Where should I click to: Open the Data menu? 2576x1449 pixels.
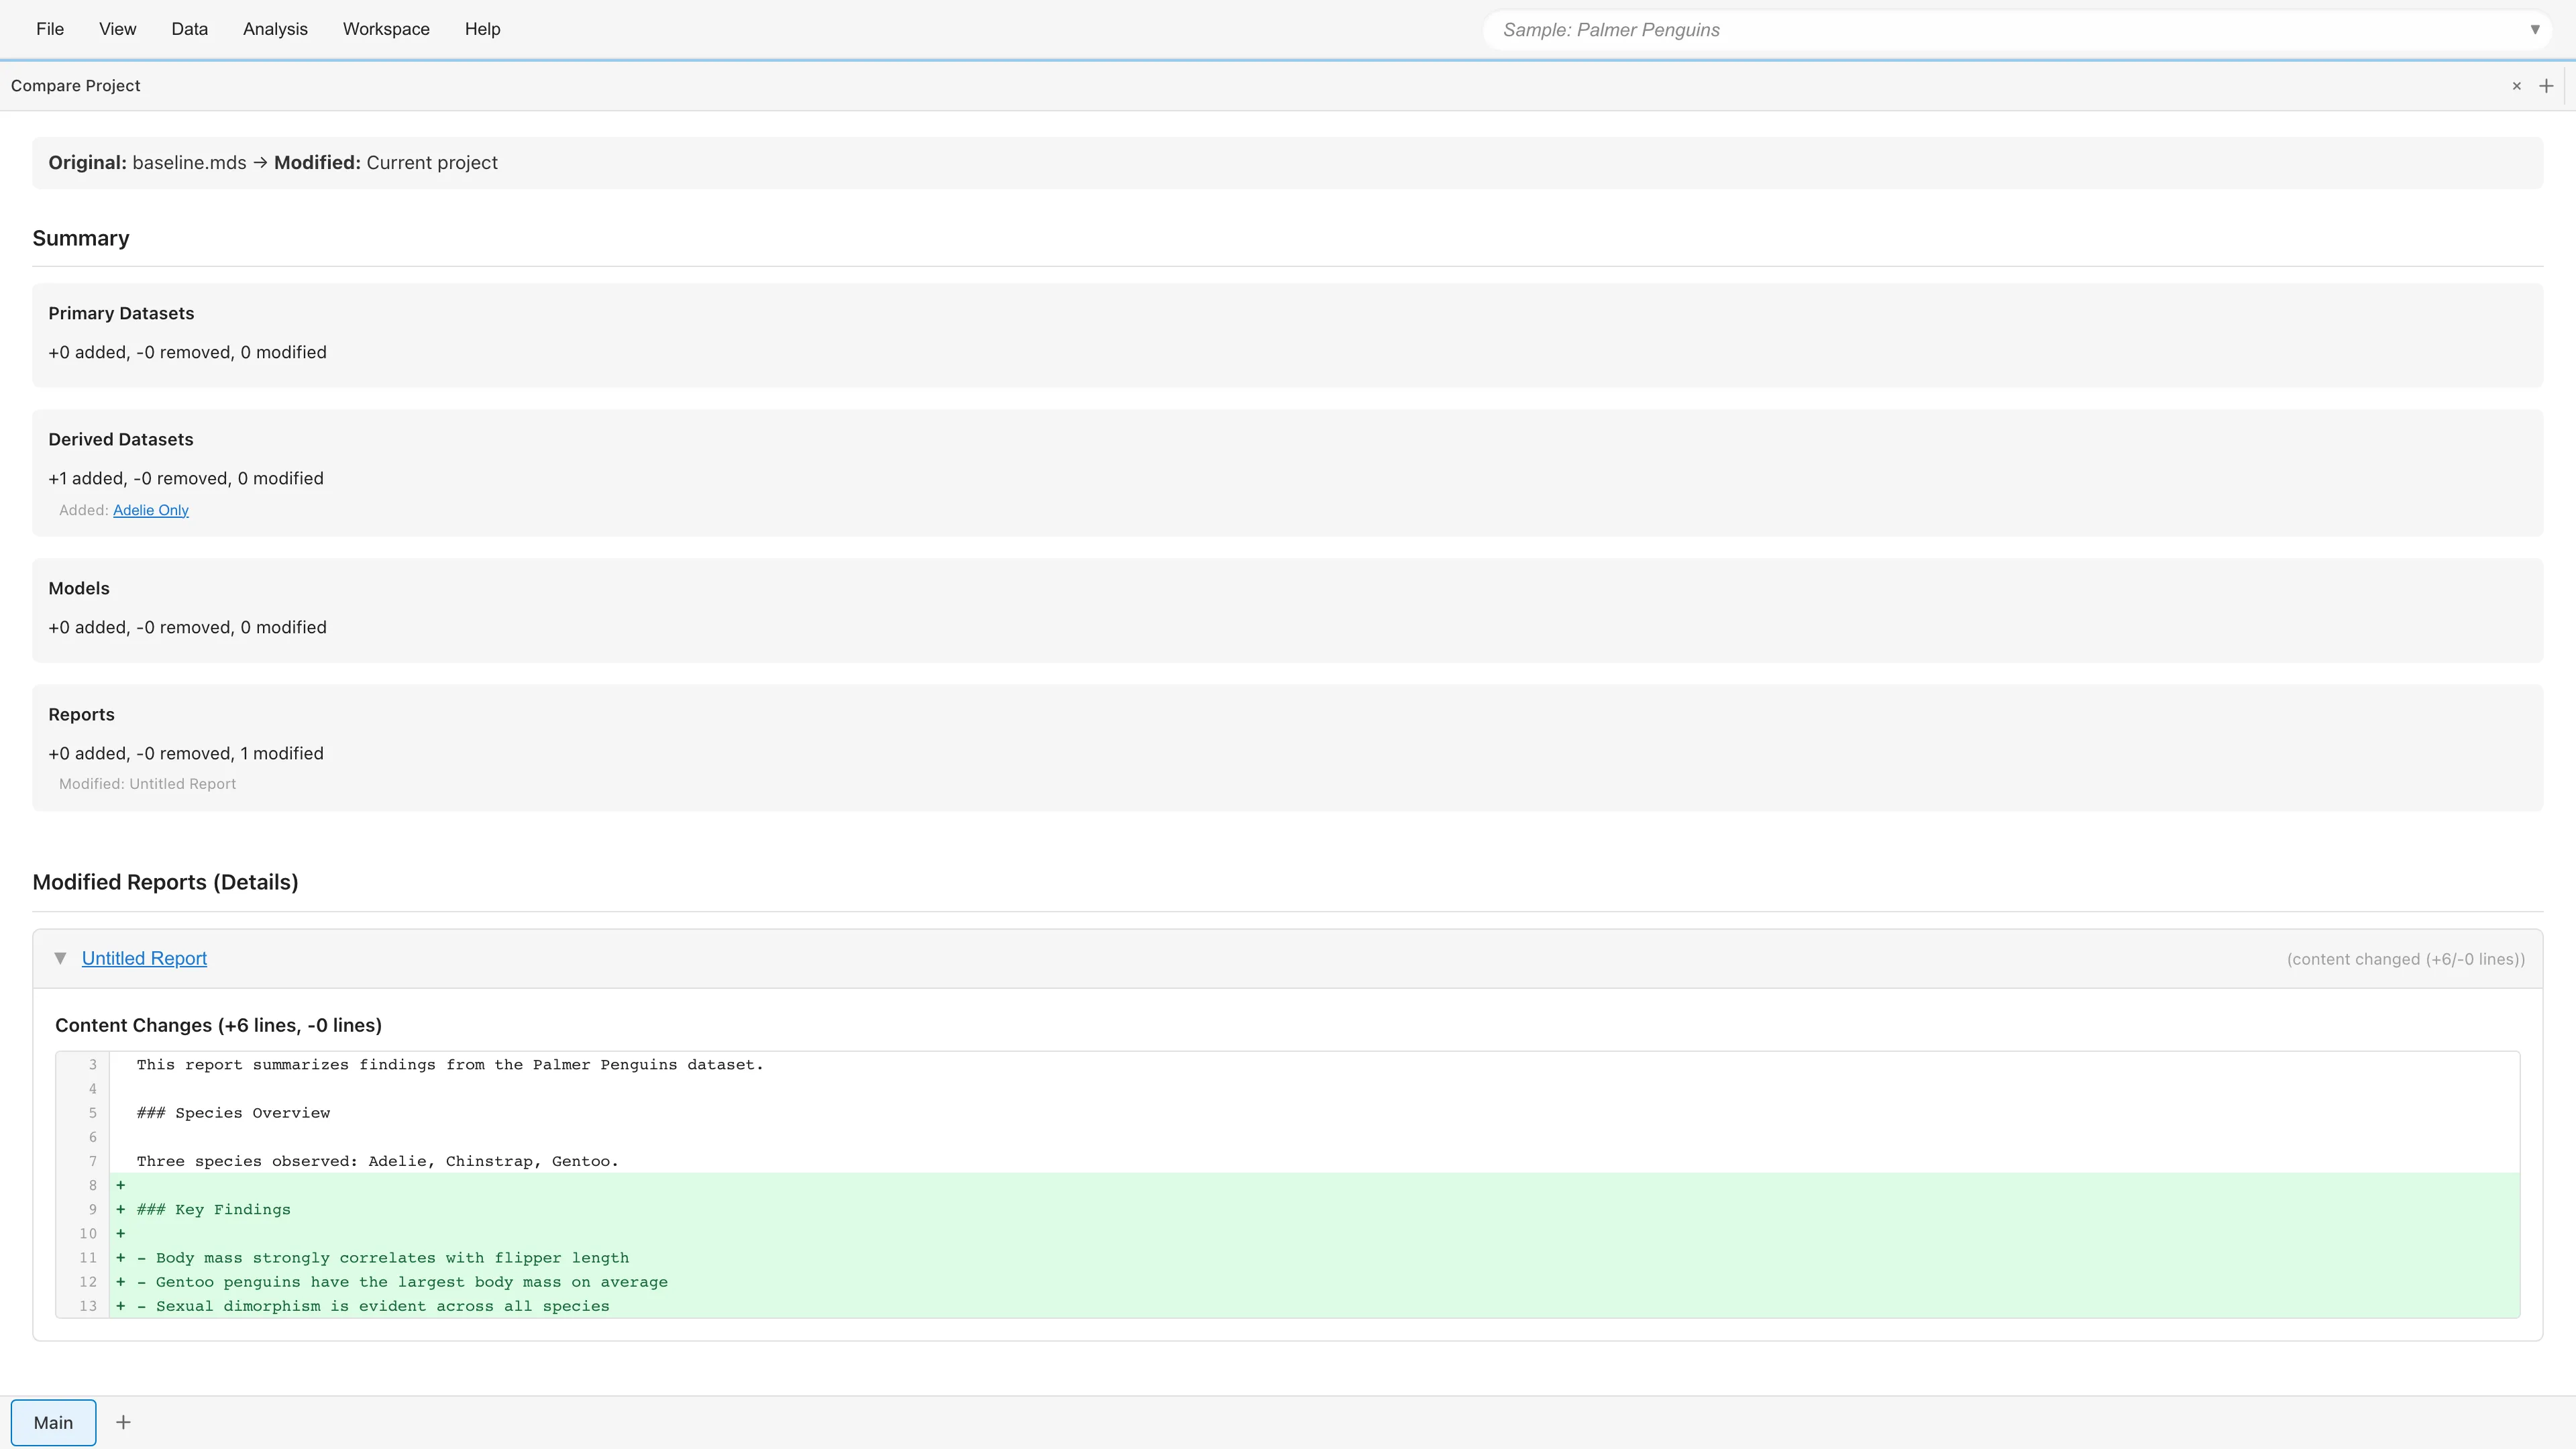(x=189, y=29)
